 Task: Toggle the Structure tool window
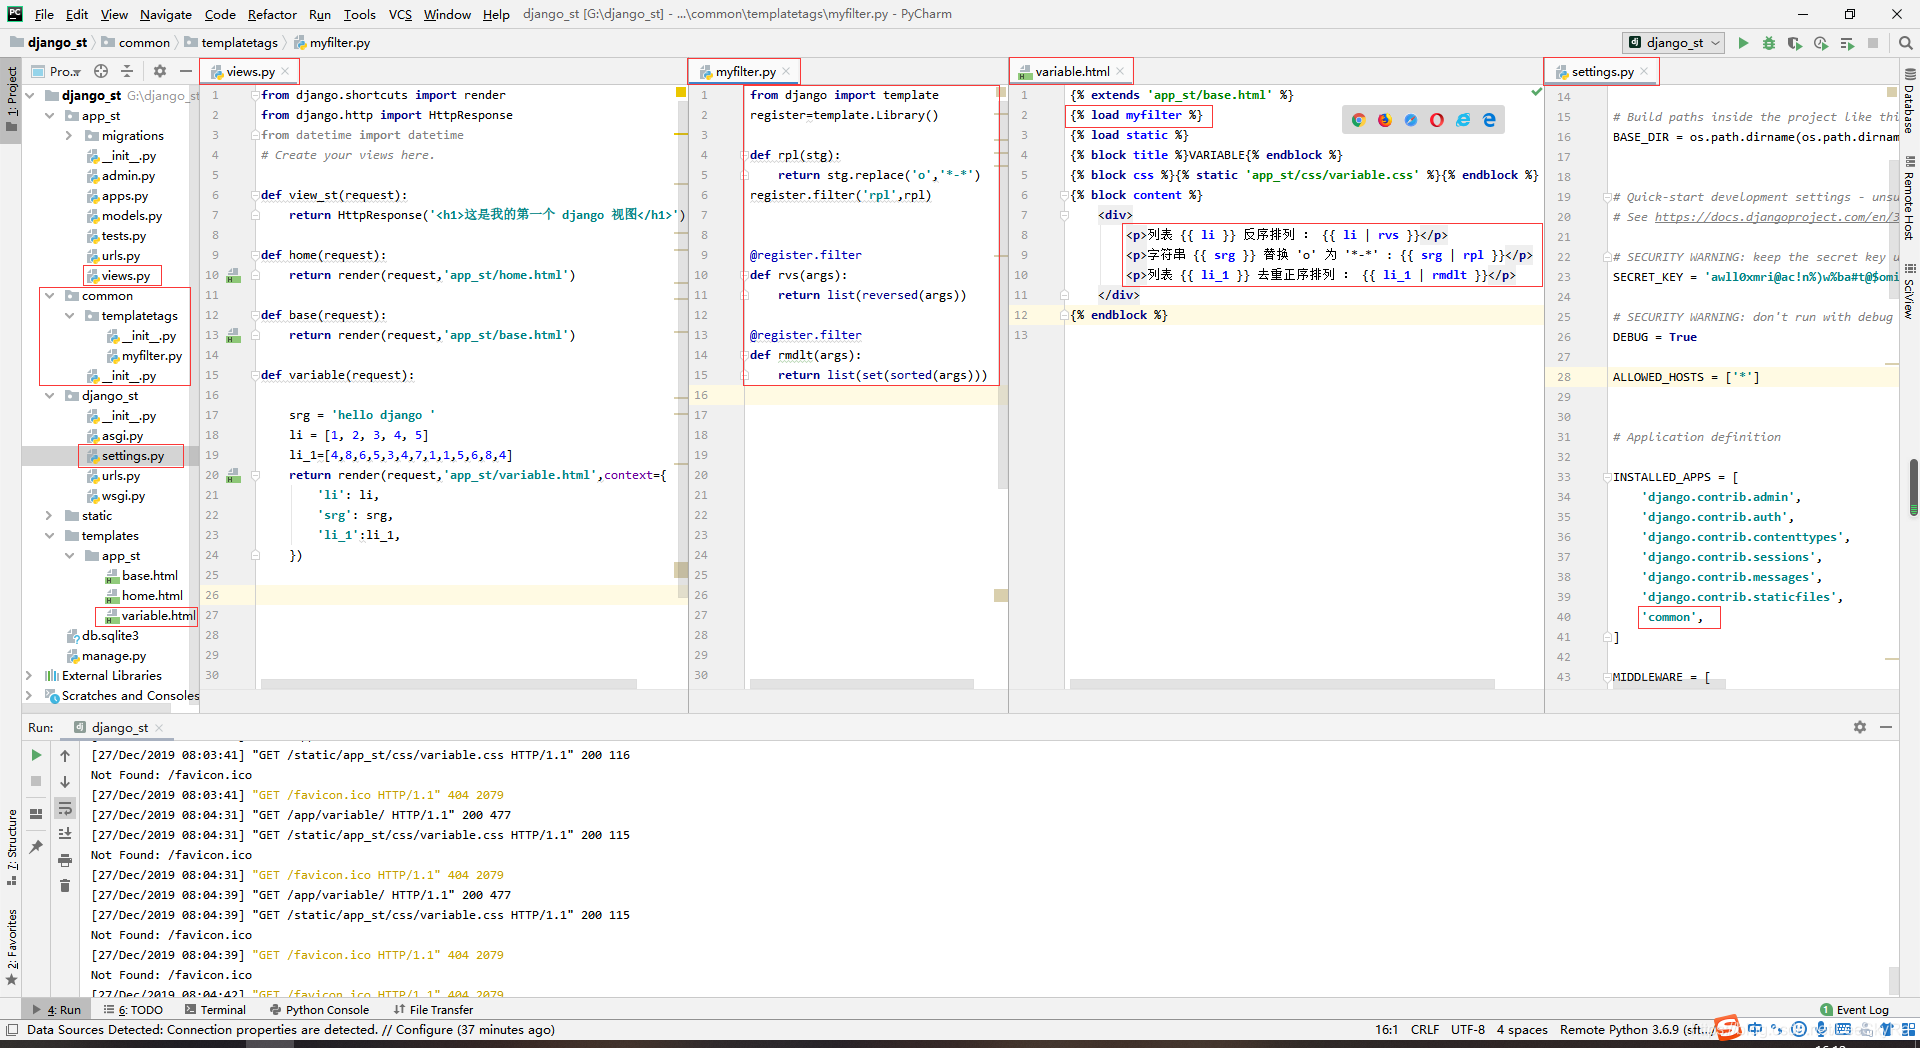tap(12, 846)
